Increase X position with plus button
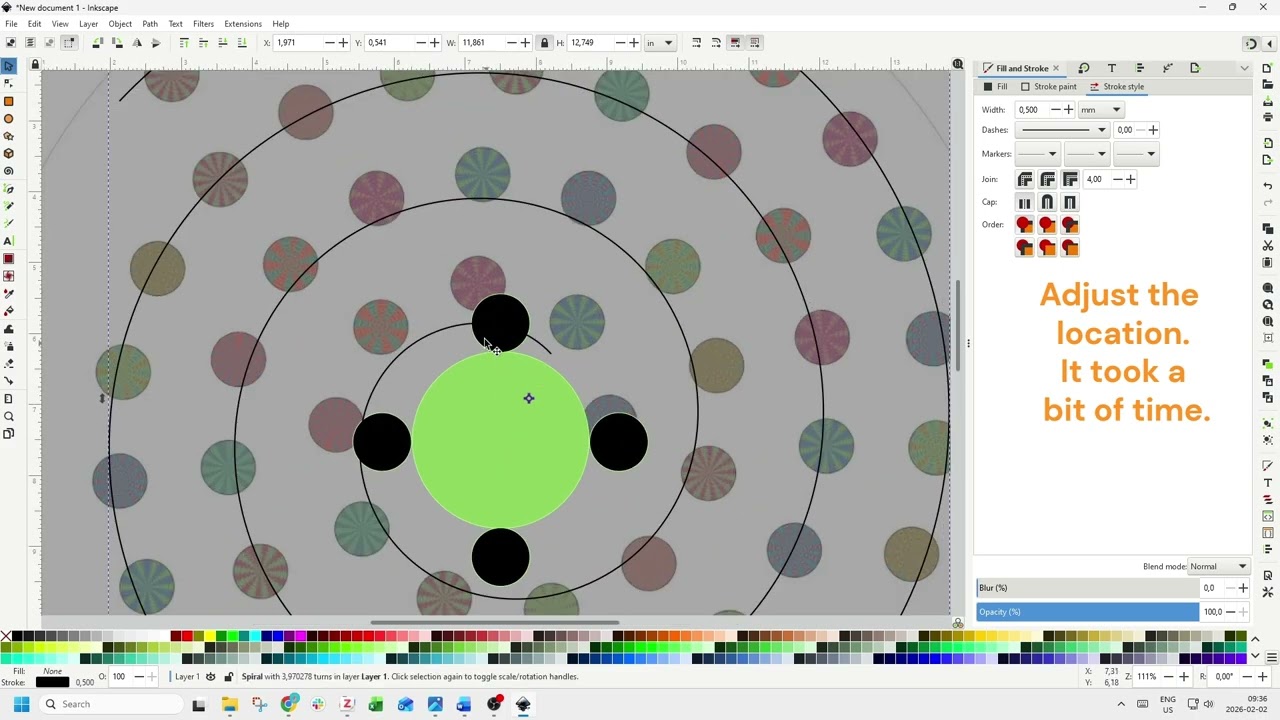Image resolution: width=1280 pixels, height=720 pixels. (x=343, y=43)
